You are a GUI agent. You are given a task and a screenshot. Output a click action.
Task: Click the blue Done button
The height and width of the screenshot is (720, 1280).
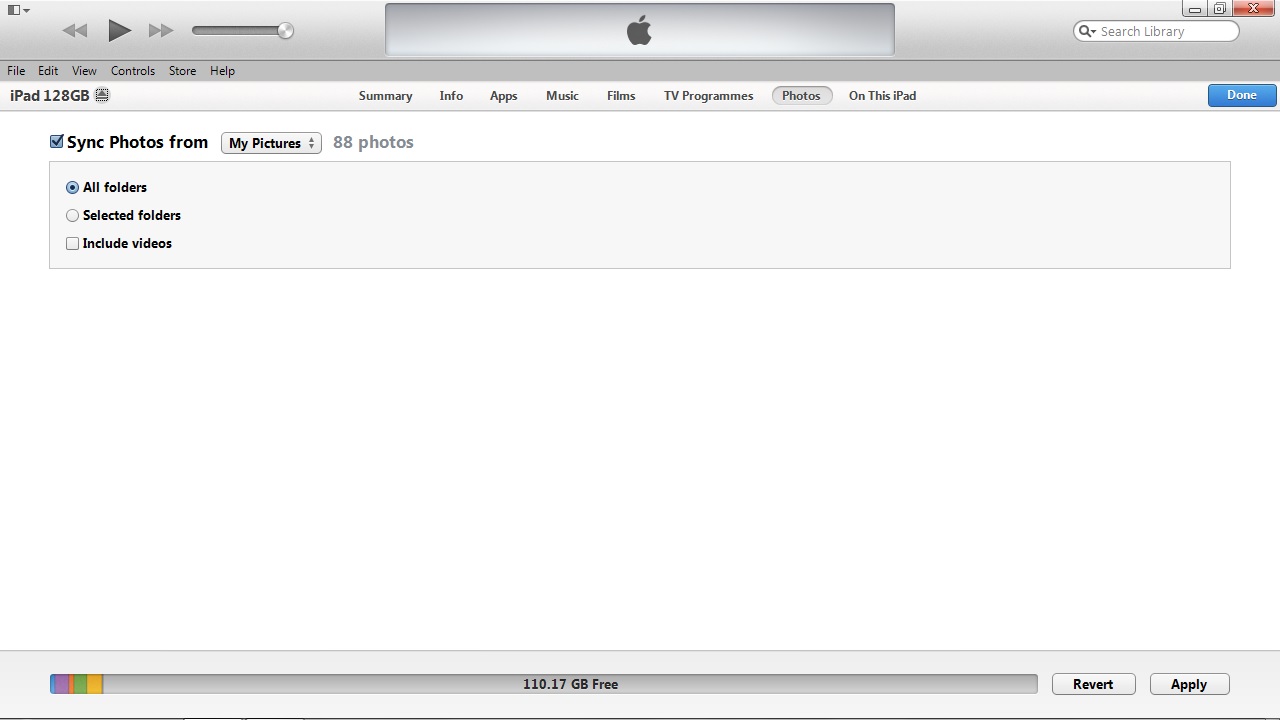coord(1242,95)
